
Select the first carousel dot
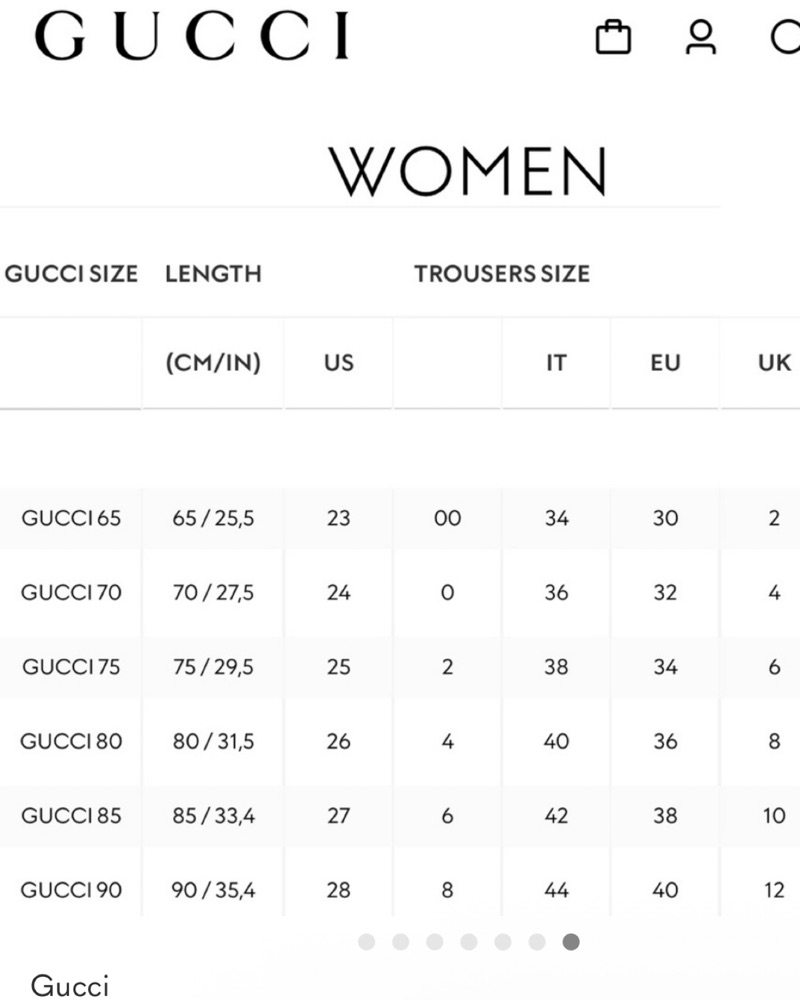click(x=367, y=942)
